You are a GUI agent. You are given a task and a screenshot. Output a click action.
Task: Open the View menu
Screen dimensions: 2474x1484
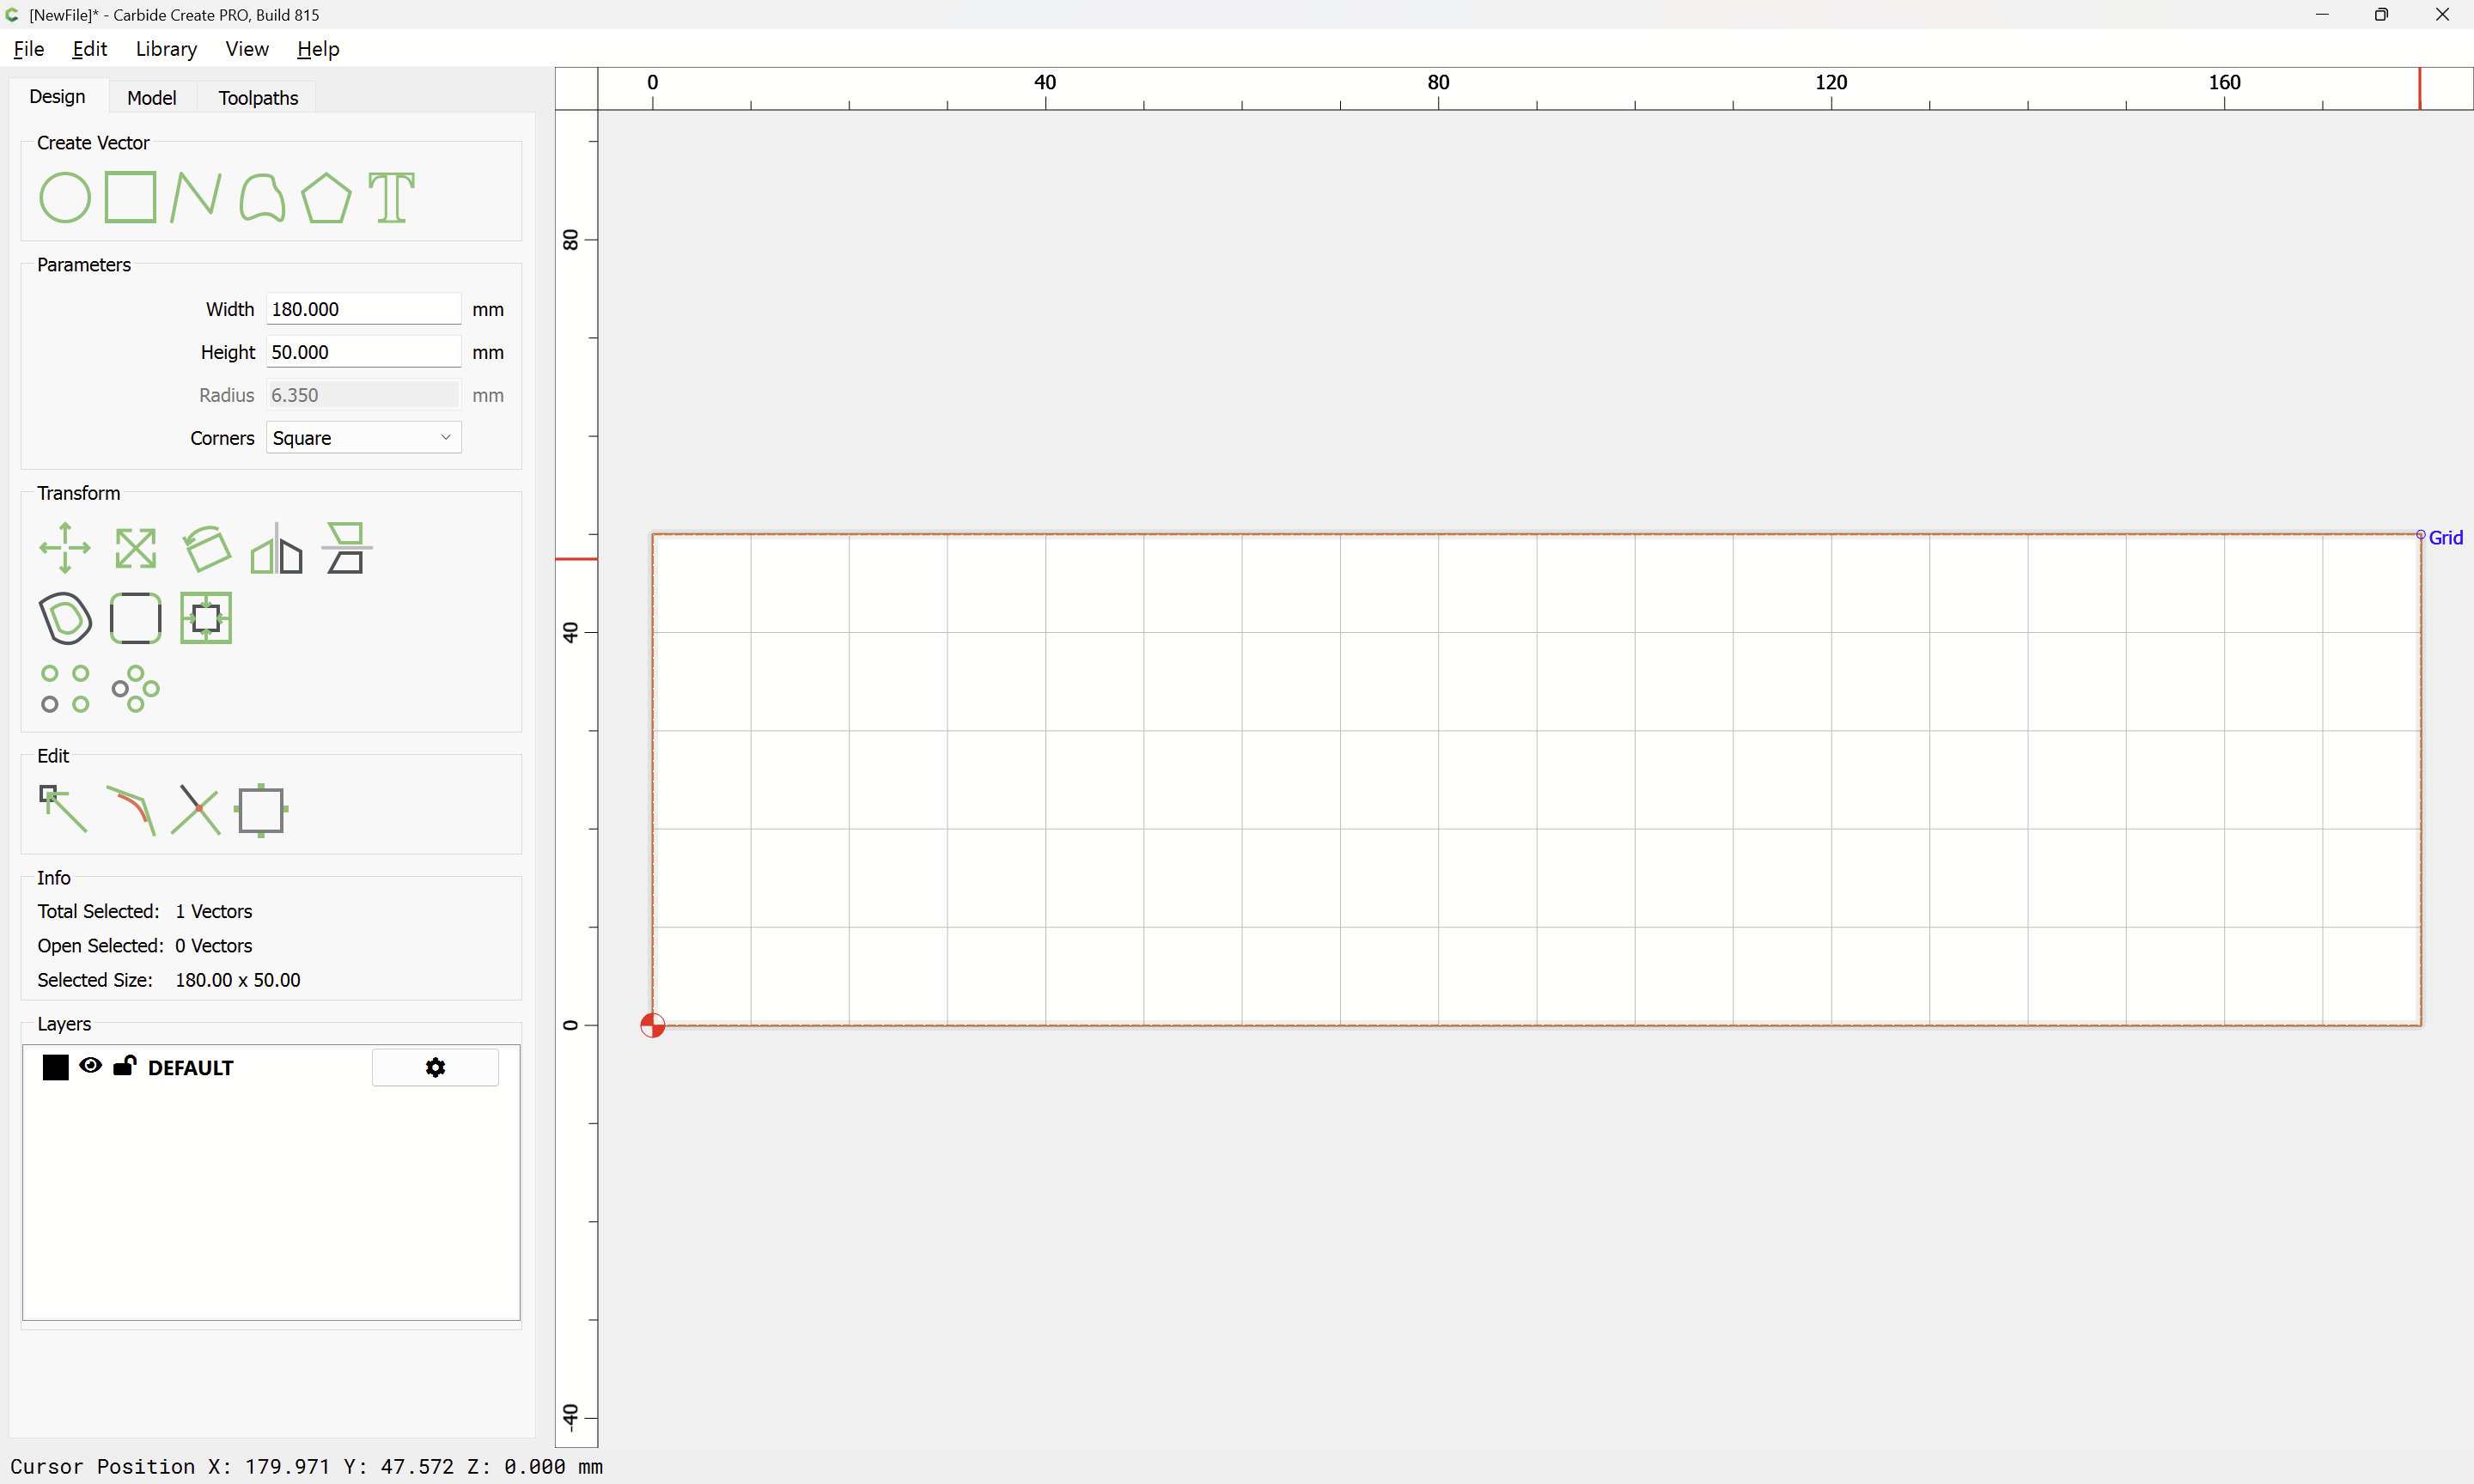247,49
